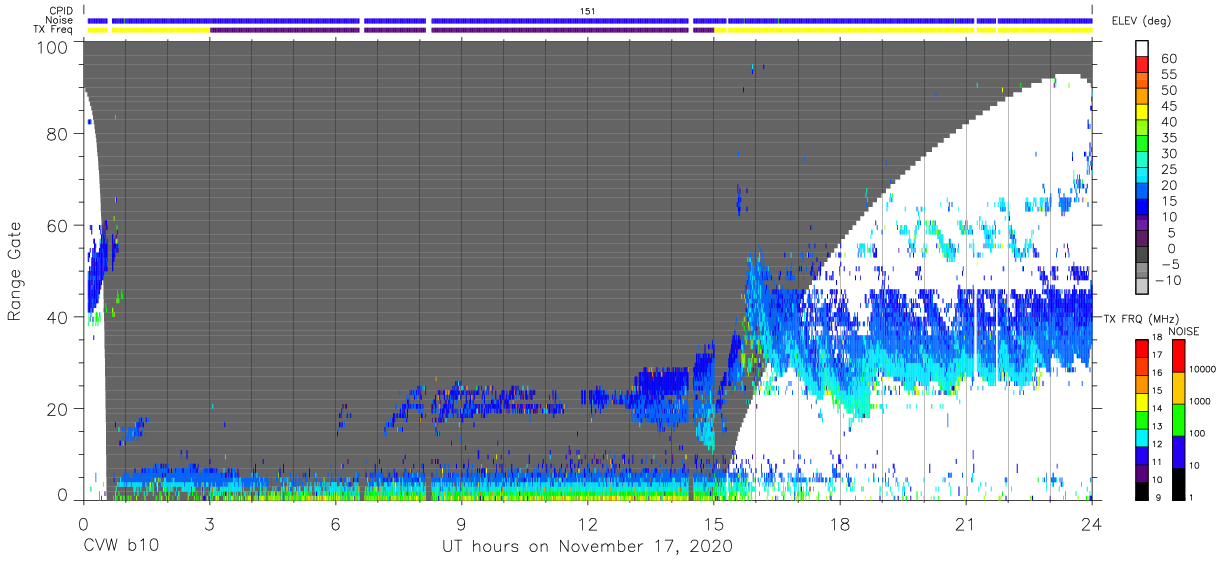1228x567 pixels.
Task: Click the Range Gate axis tick label '20'
Action: (58, 409)
